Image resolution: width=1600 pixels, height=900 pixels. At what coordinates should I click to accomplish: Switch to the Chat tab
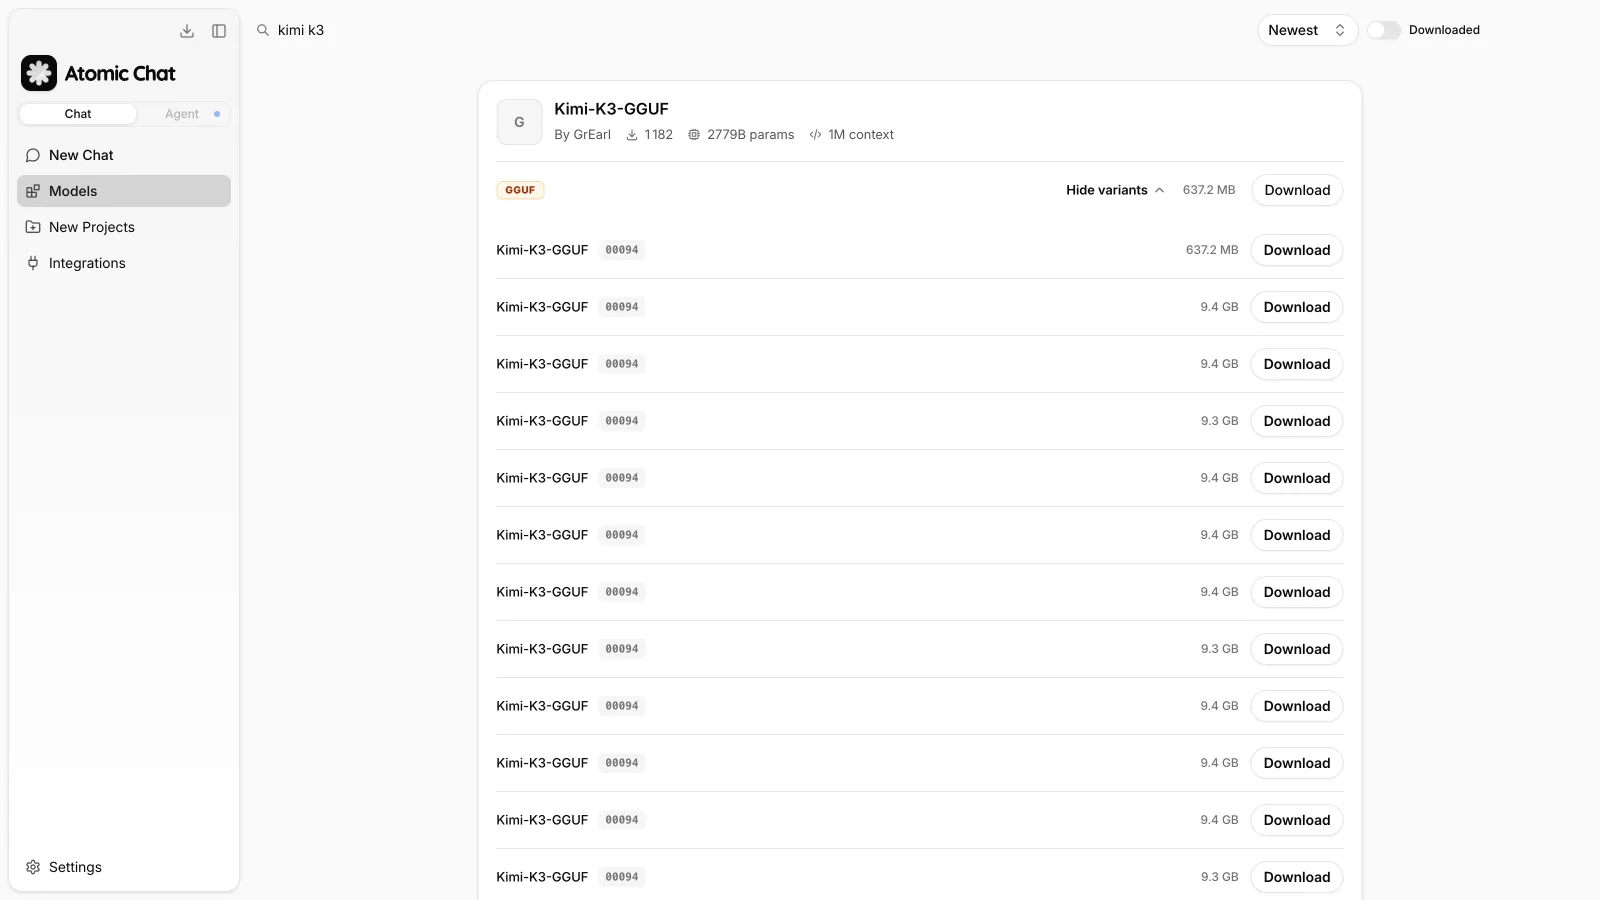(78, 114)
